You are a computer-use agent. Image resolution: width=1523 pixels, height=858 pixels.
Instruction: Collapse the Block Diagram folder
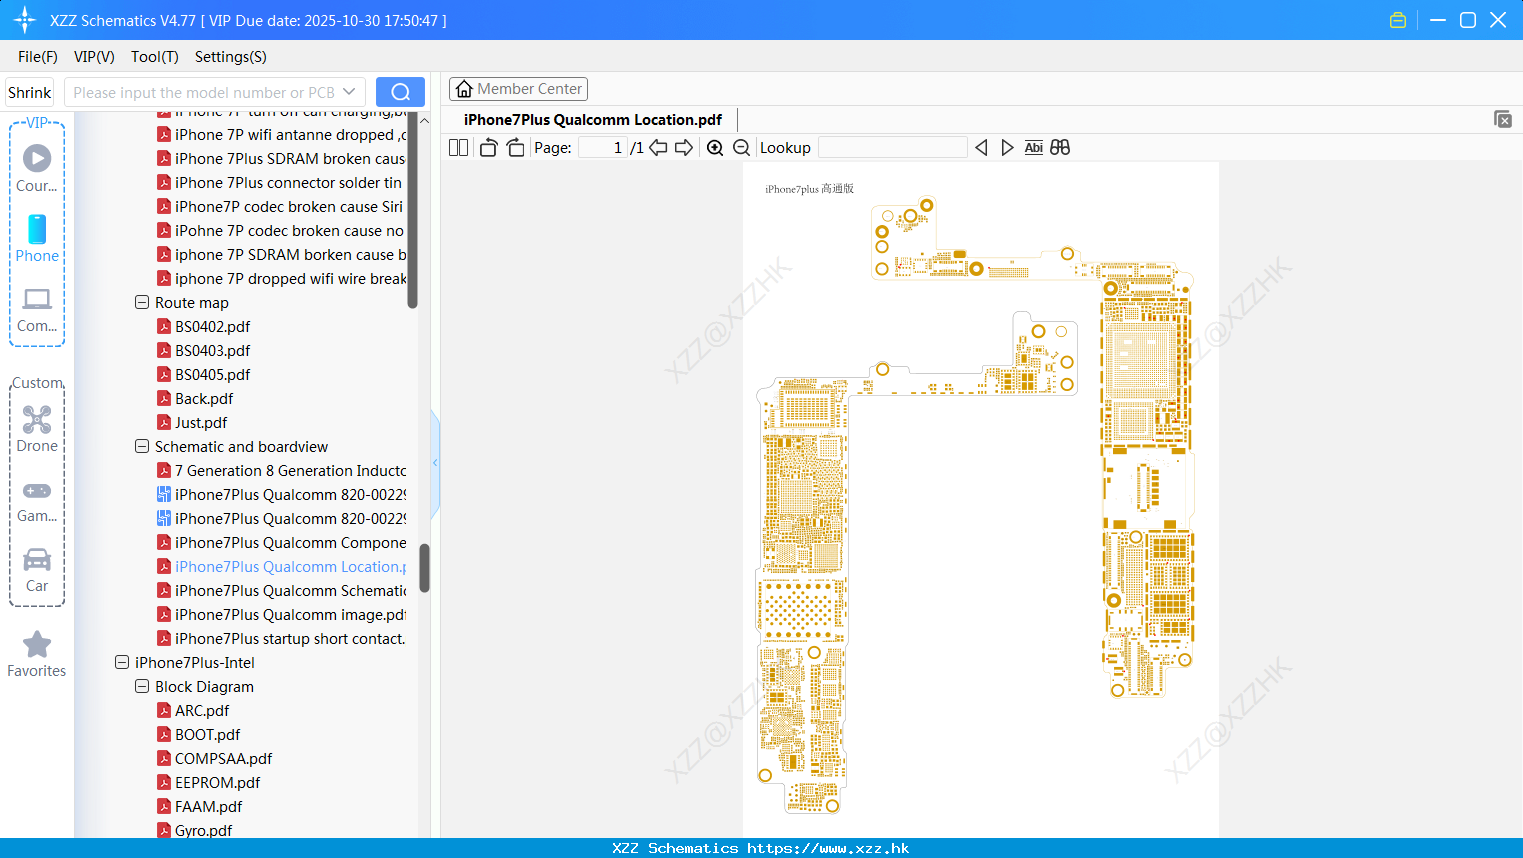point(142,686)
